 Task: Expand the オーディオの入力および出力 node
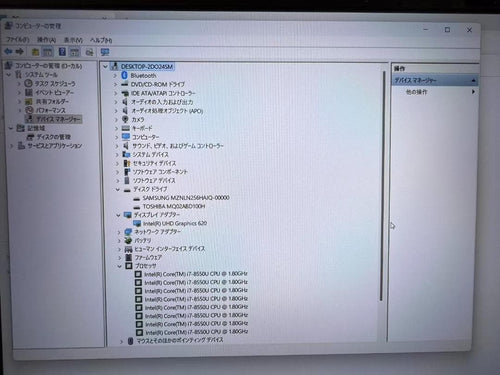coord(116,102)
